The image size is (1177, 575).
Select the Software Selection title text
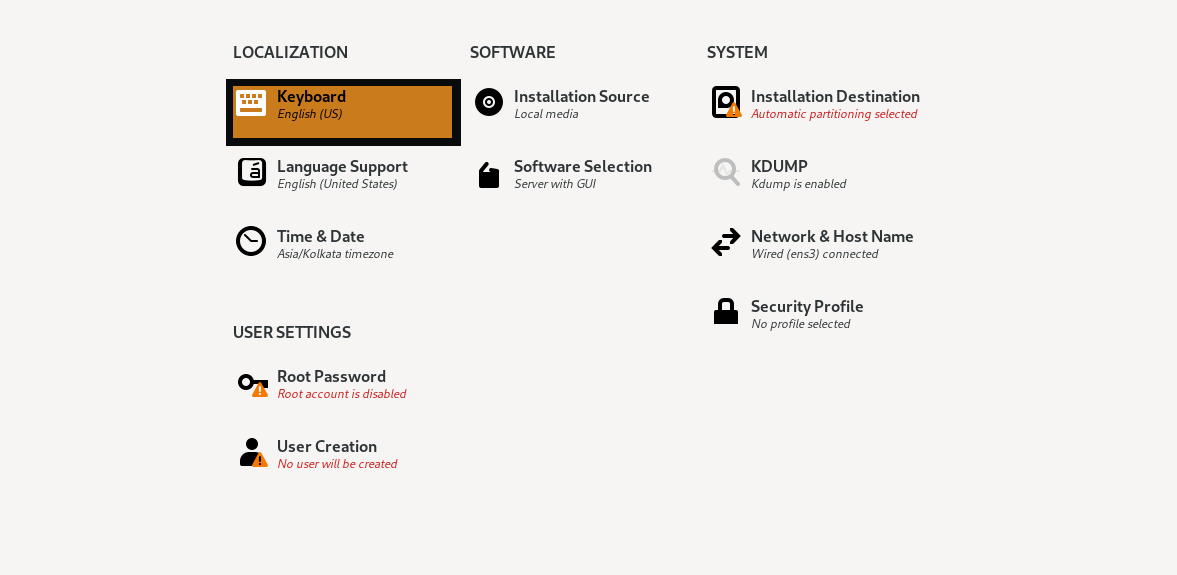[x=582, y=166]
